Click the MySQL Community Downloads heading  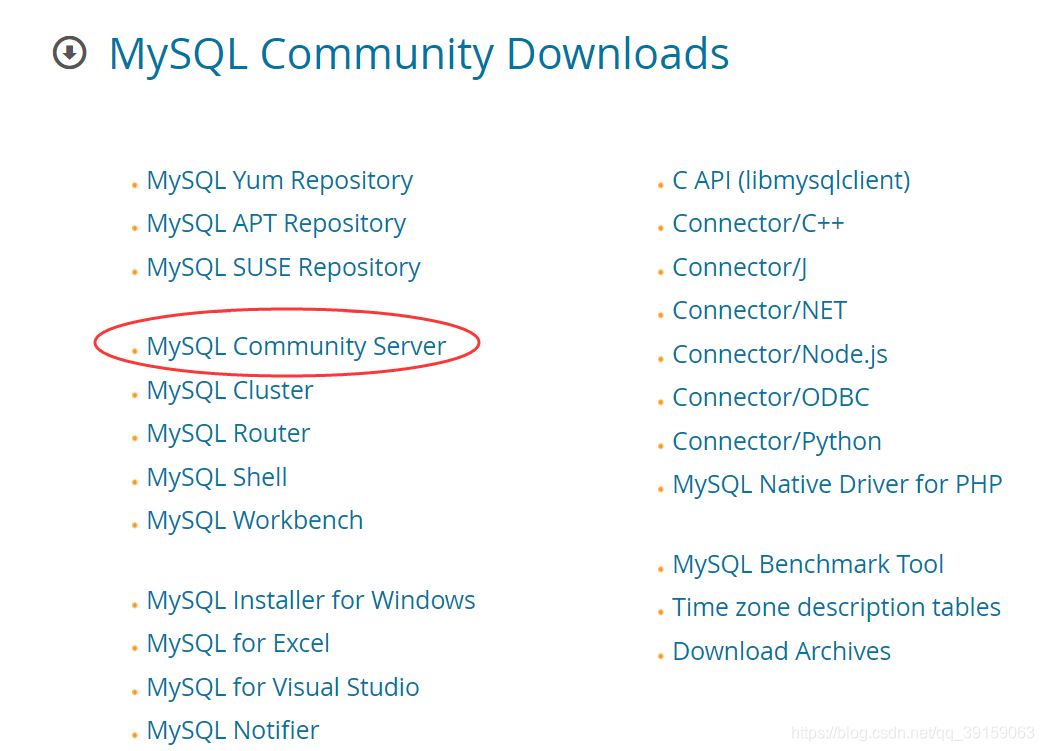419,54
